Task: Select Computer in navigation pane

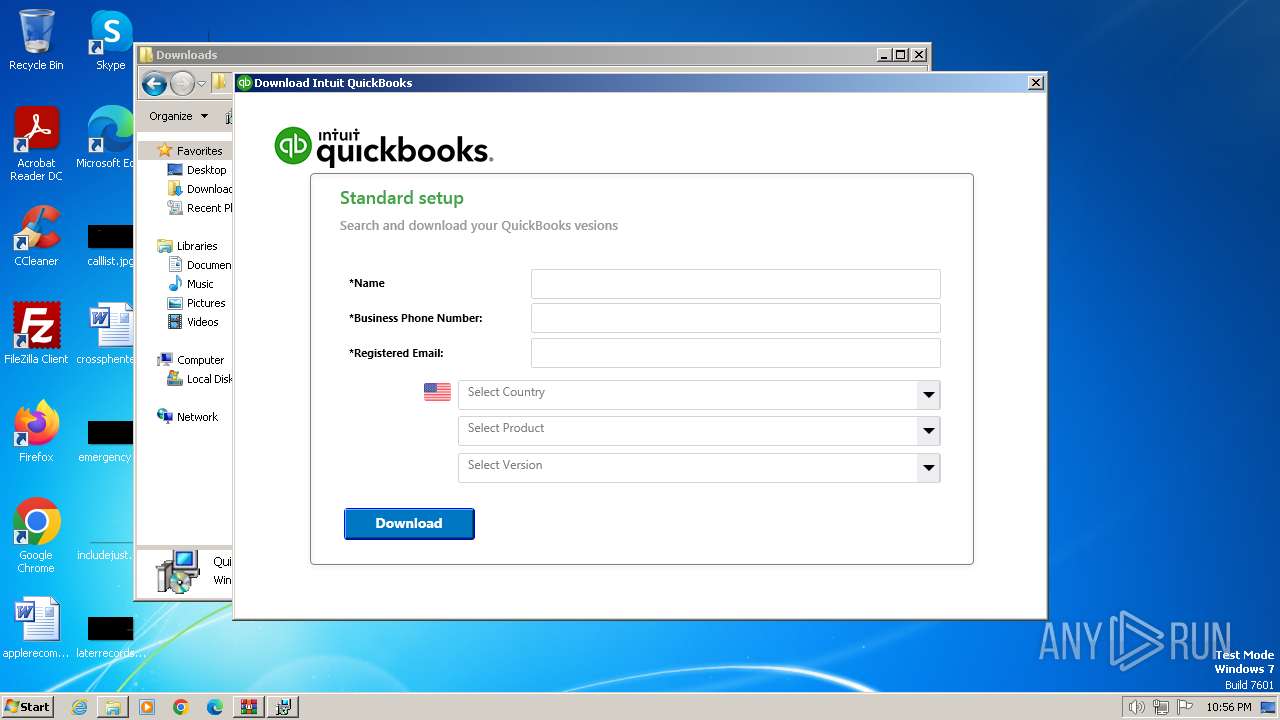Action: [x=190, y=360]
